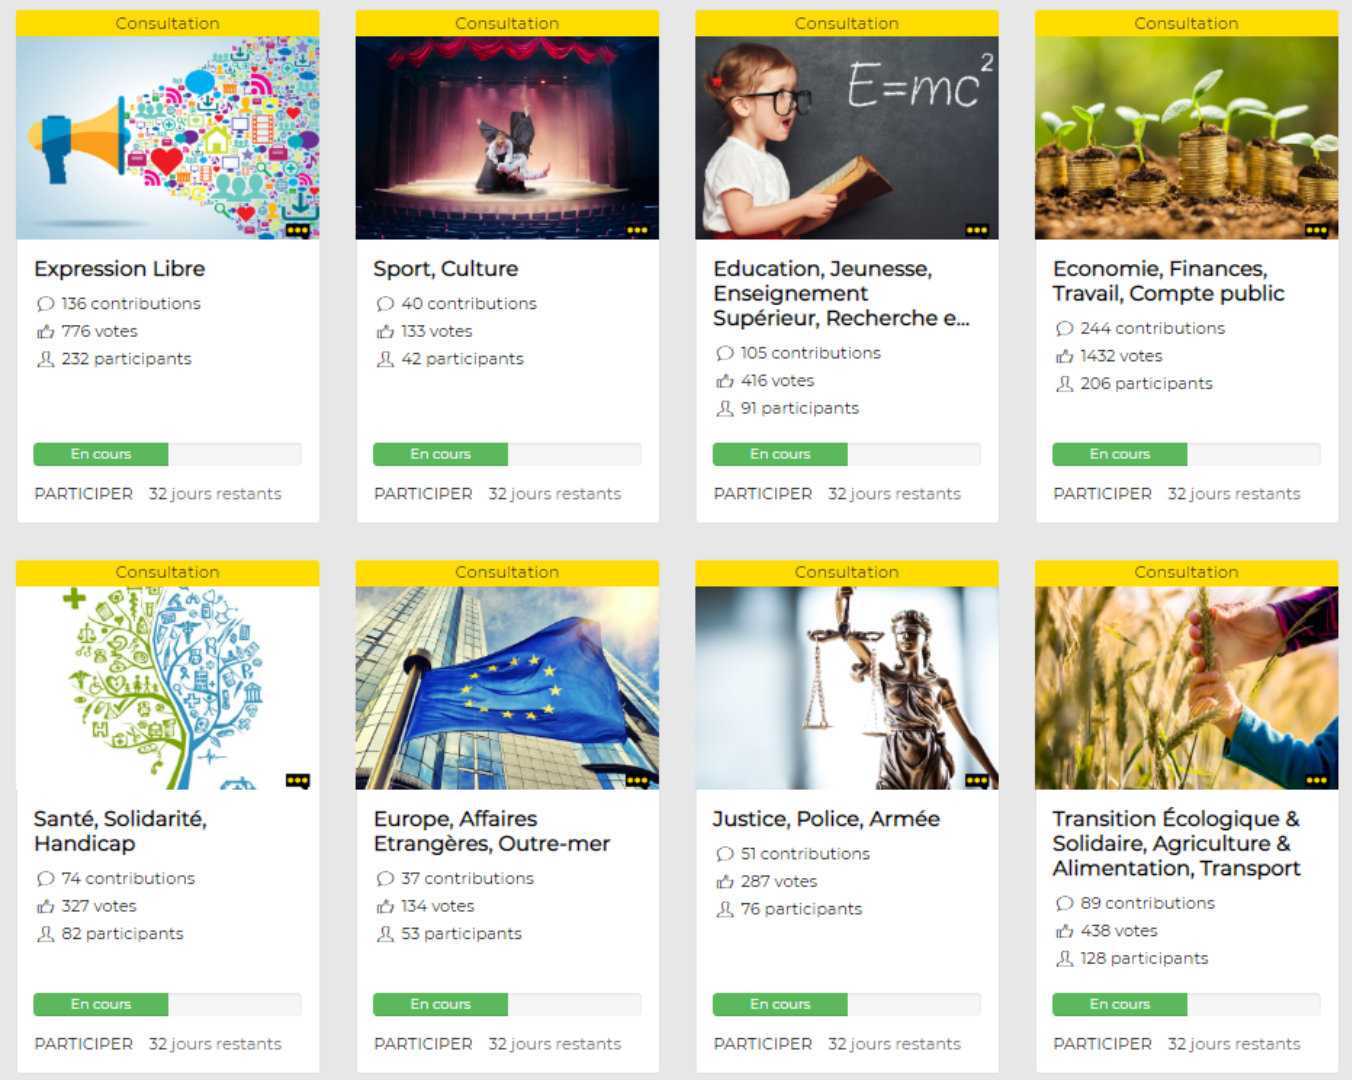
Task: Click thumbs-up icon beside 287 votes
Action: pyautogui.click(x=725, y=881)
